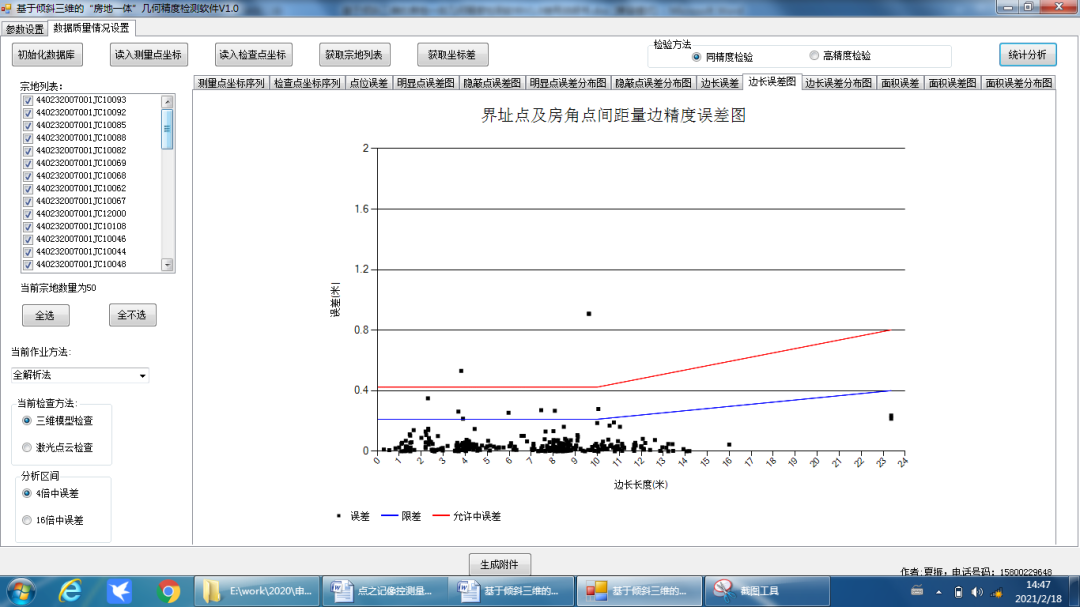Choose 激光点云检查 as check method
This screenshot has width=1080, height=607.
[x=27, y=447]
